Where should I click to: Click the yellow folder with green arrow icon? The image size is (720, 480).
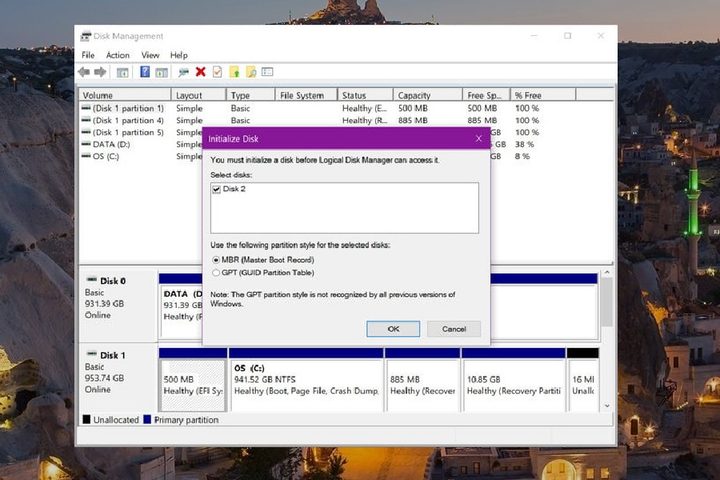pyautogui.click(x=234, y=72)
